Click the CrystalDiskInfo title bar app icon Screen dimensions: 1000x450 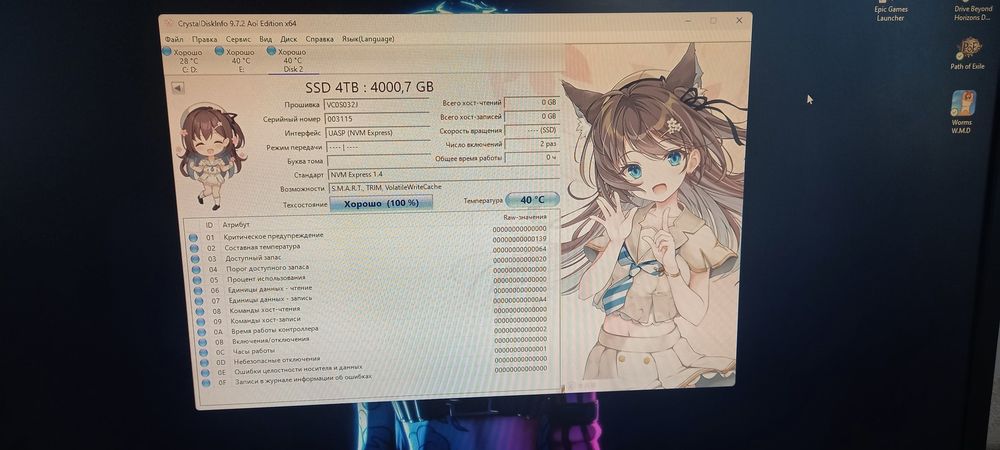point(169,23)
